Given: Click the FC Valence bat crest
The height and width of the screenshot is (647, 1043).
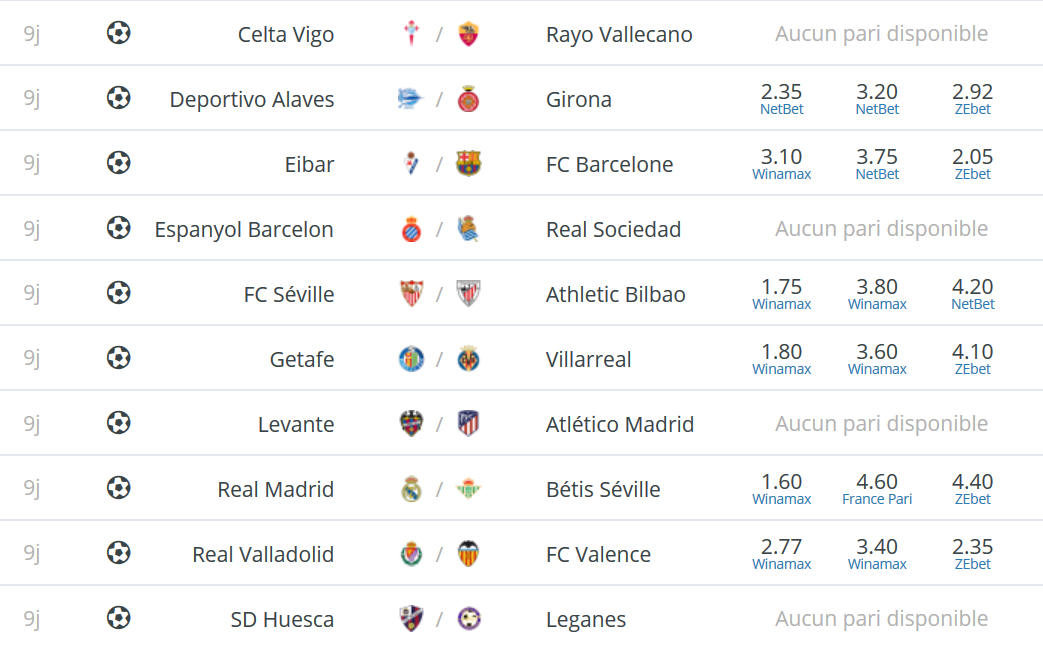Looking at the screenshot, I should click(468, 553).
